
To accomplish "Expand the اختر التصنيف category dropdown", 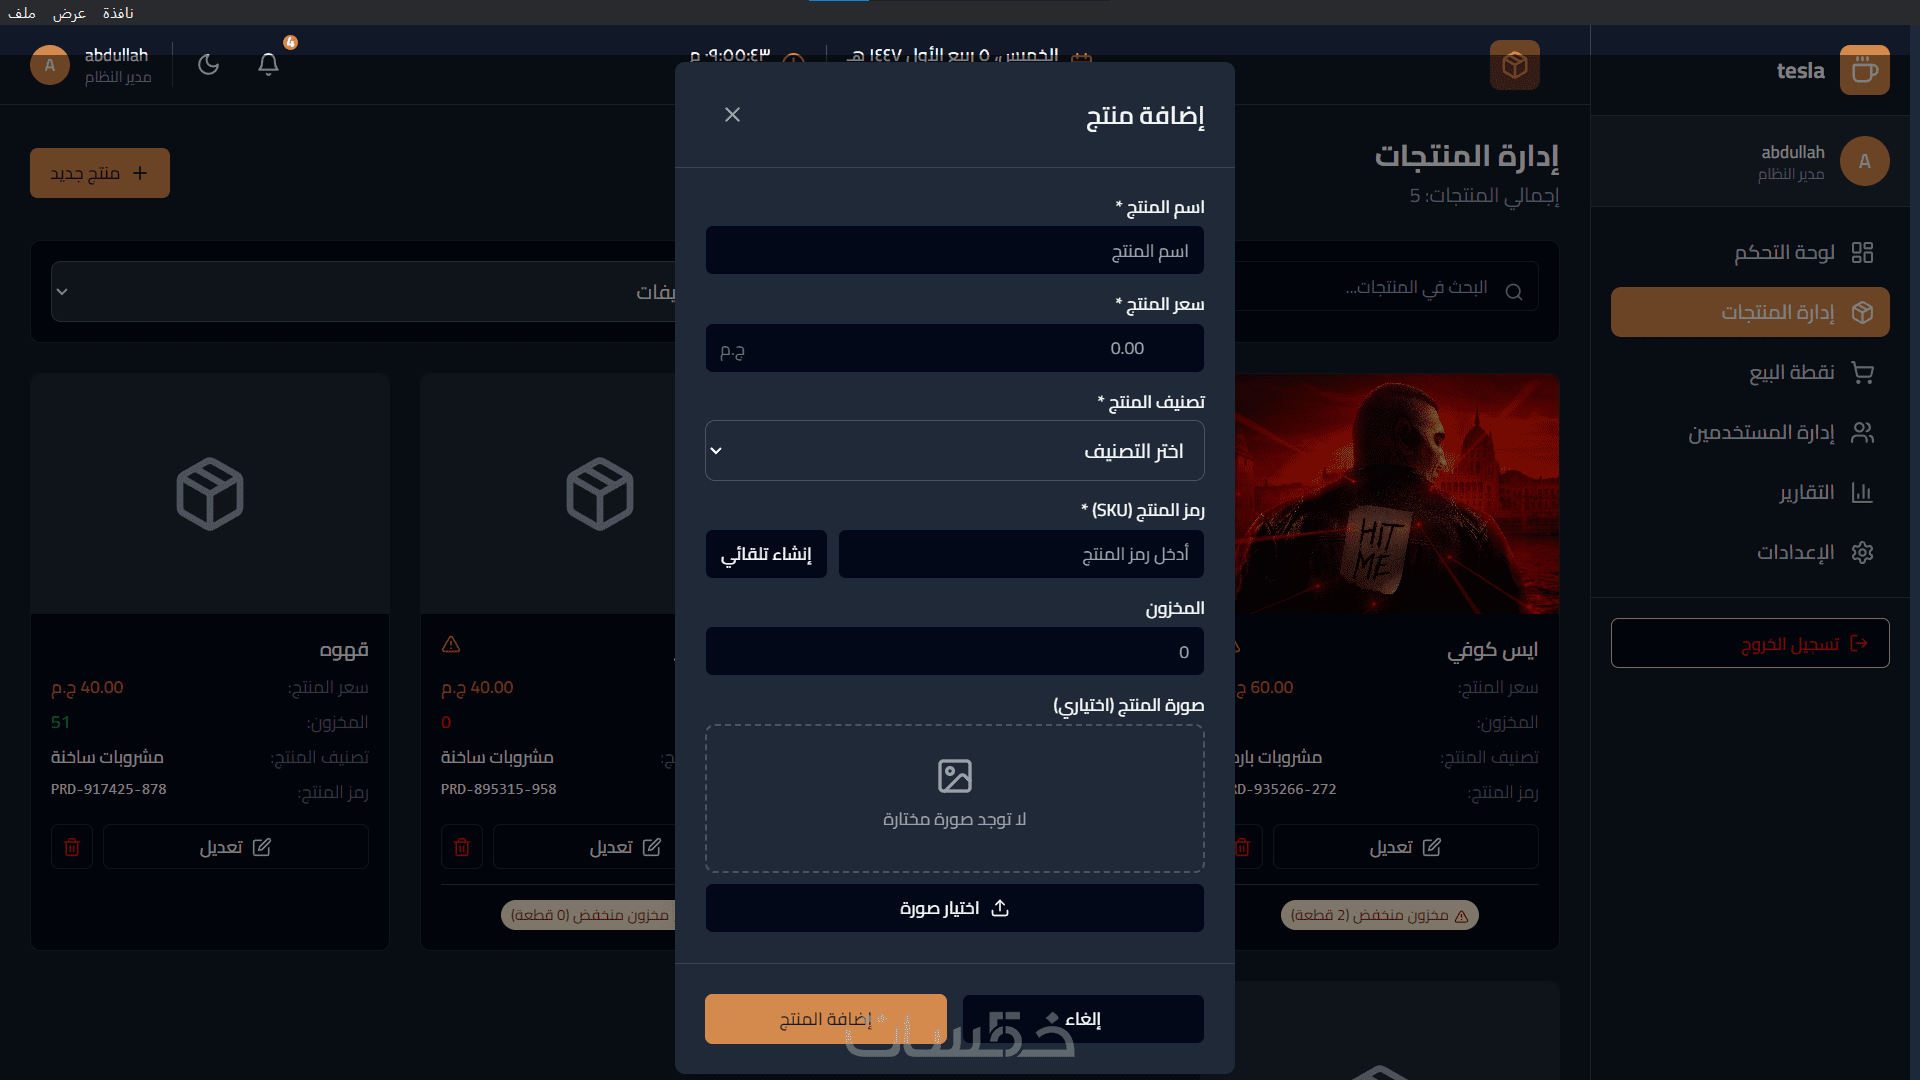I will click(954, 451).
